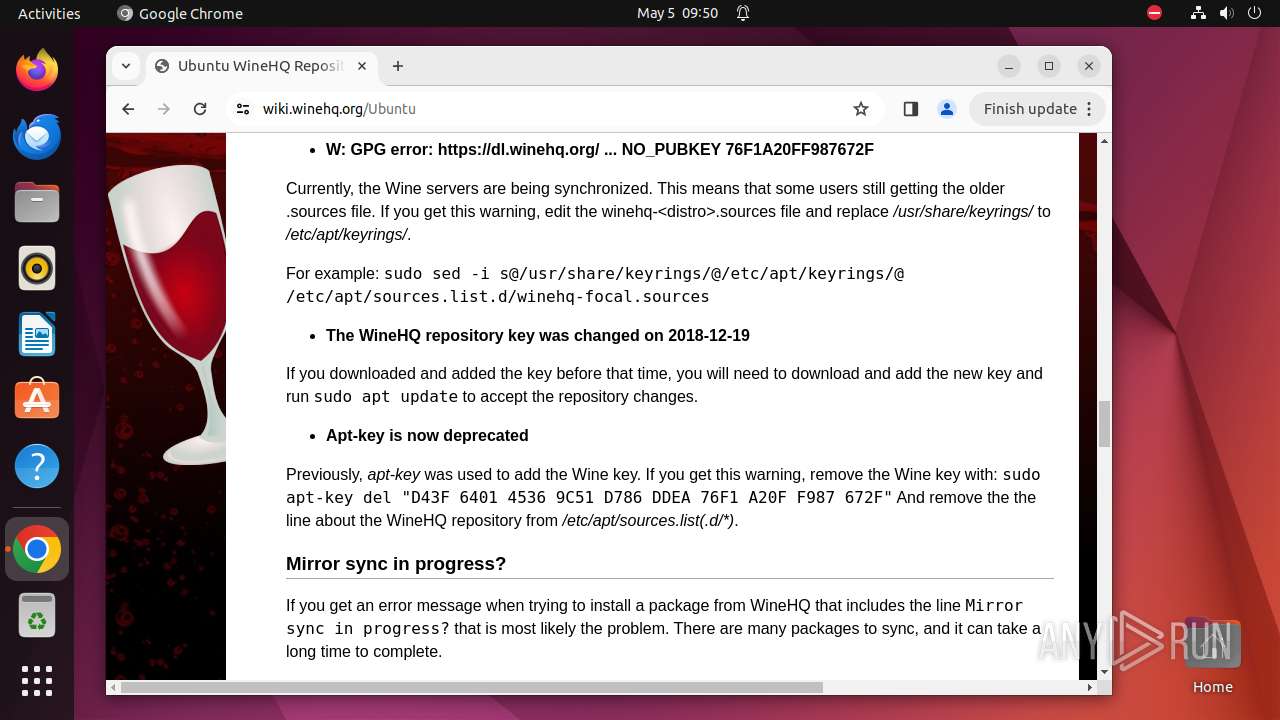Click the scroll up arrow of page
This screenshot has height=720, width=1280.
1105,141
